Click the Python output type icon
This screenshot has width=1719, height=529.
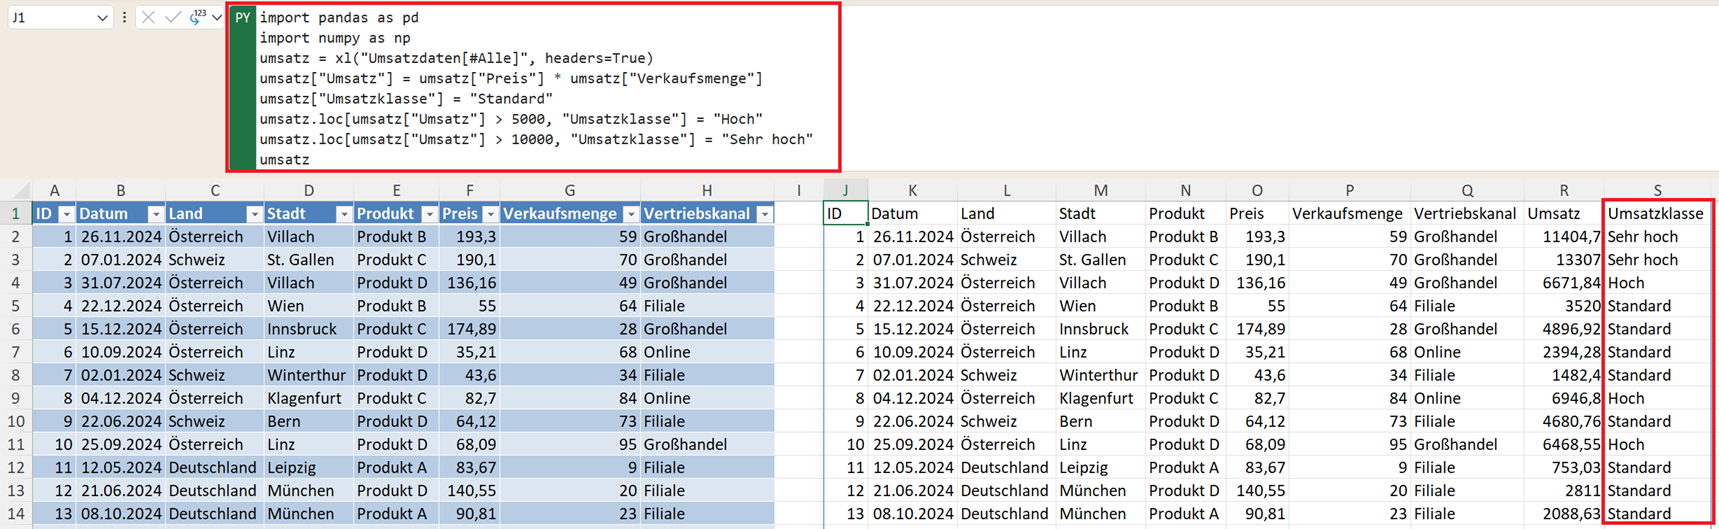pyautogui.click(x=197, y=17)
